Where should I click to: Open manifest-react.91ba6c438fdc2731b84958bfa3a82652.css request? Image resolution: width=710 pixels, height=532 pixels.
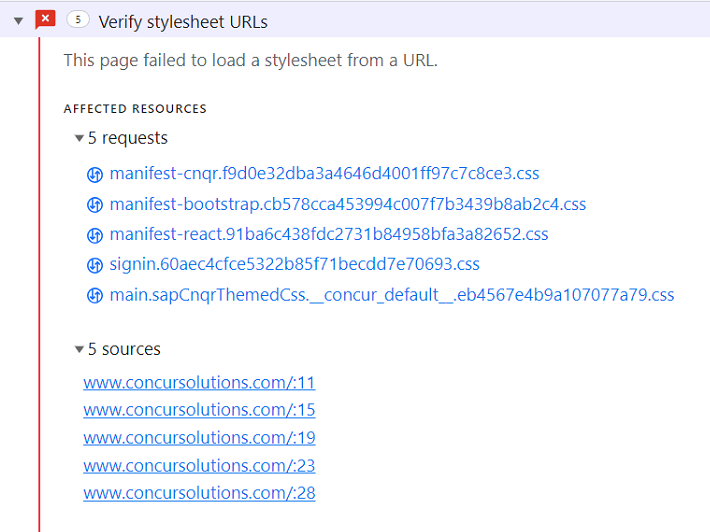tap(329, 235)
